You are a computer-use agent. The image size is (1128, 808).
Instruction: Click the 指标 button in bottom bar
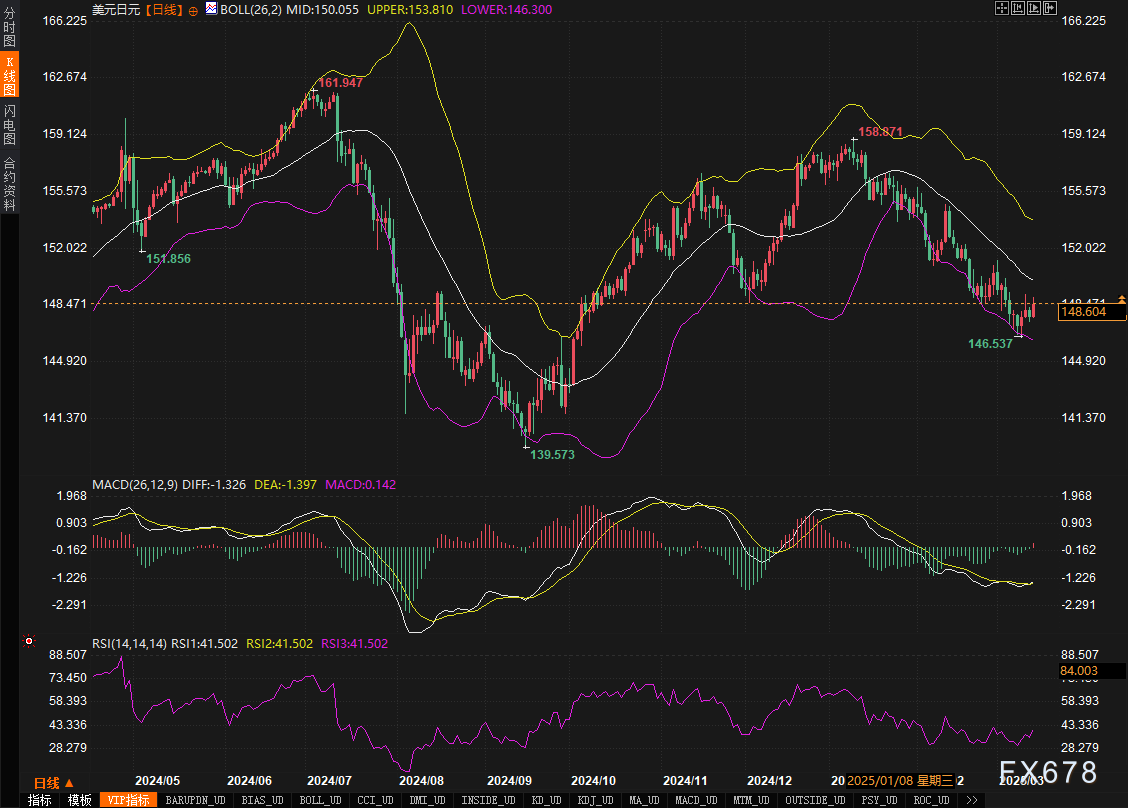(x=40, y=800)
